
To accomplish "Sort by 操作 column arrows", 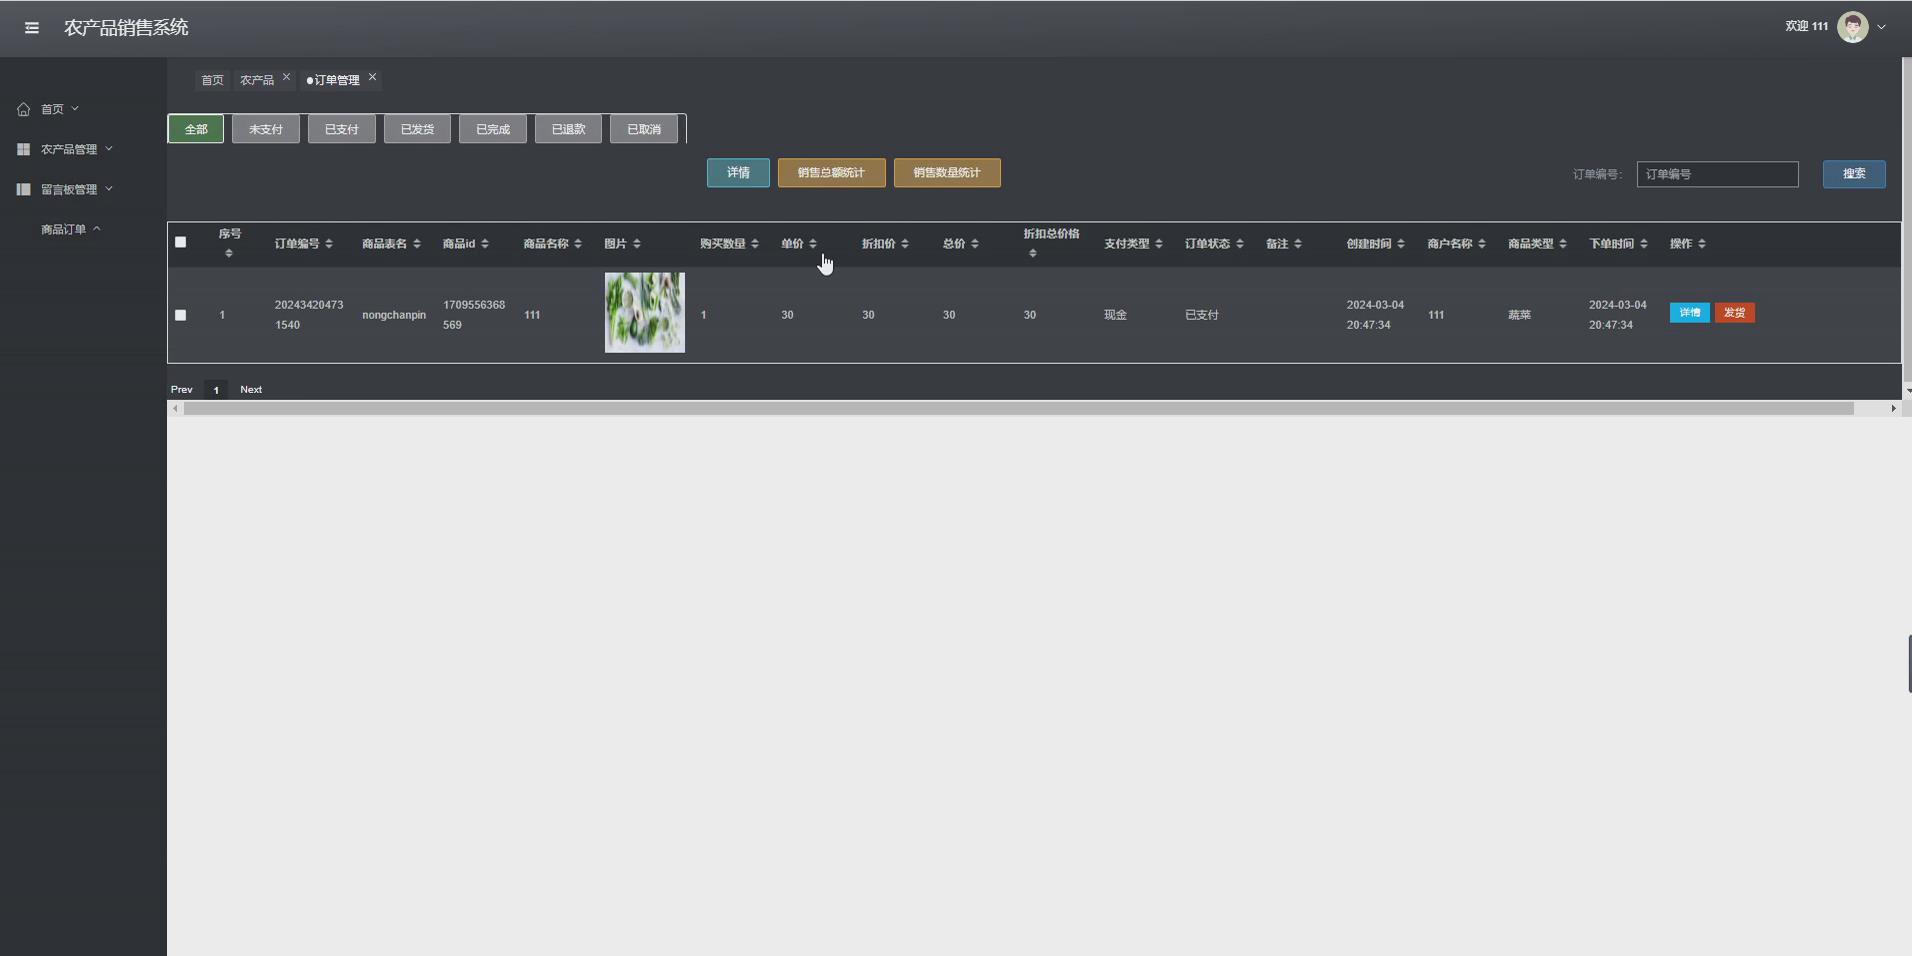I will coord(1702,244).
